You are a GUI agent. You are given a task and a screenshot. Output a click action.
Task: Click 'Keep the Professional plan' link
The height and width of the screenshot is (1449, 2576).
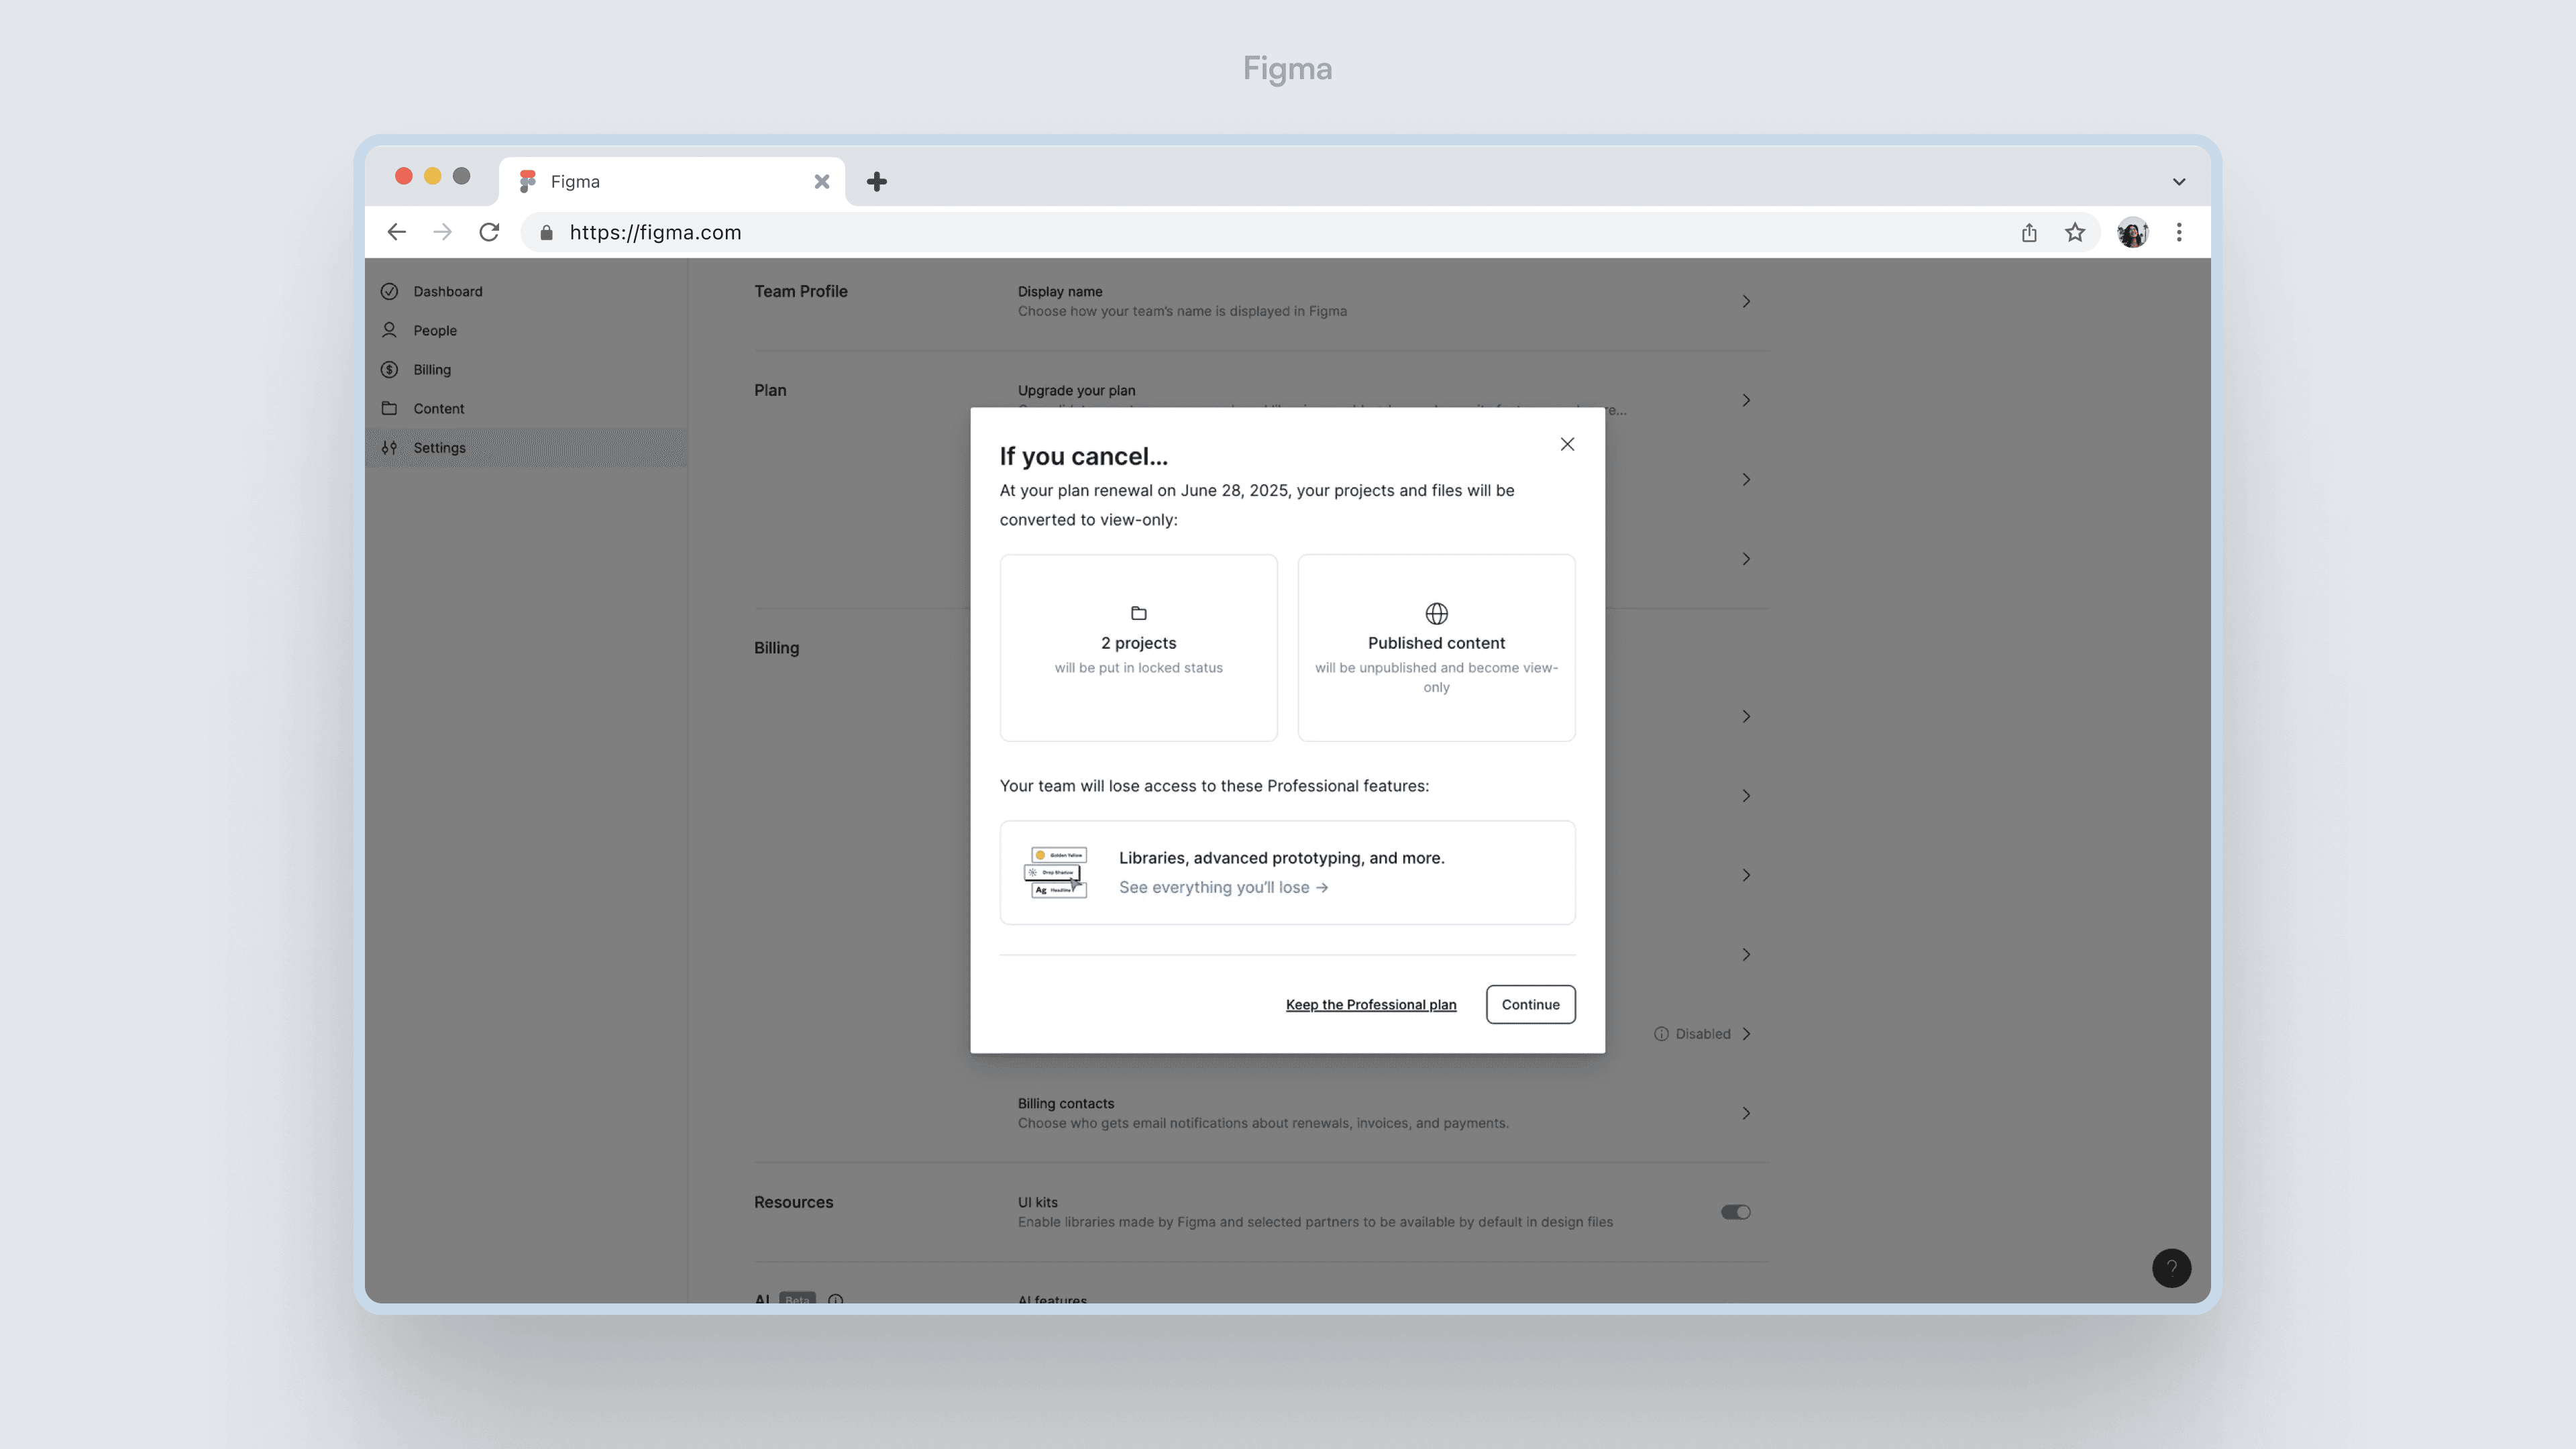click(1370, 1004)
